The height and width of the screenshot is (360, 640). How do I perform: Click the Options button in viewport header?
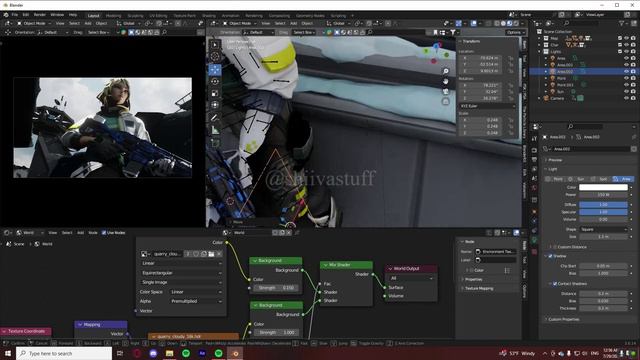(x=515, y=32)
